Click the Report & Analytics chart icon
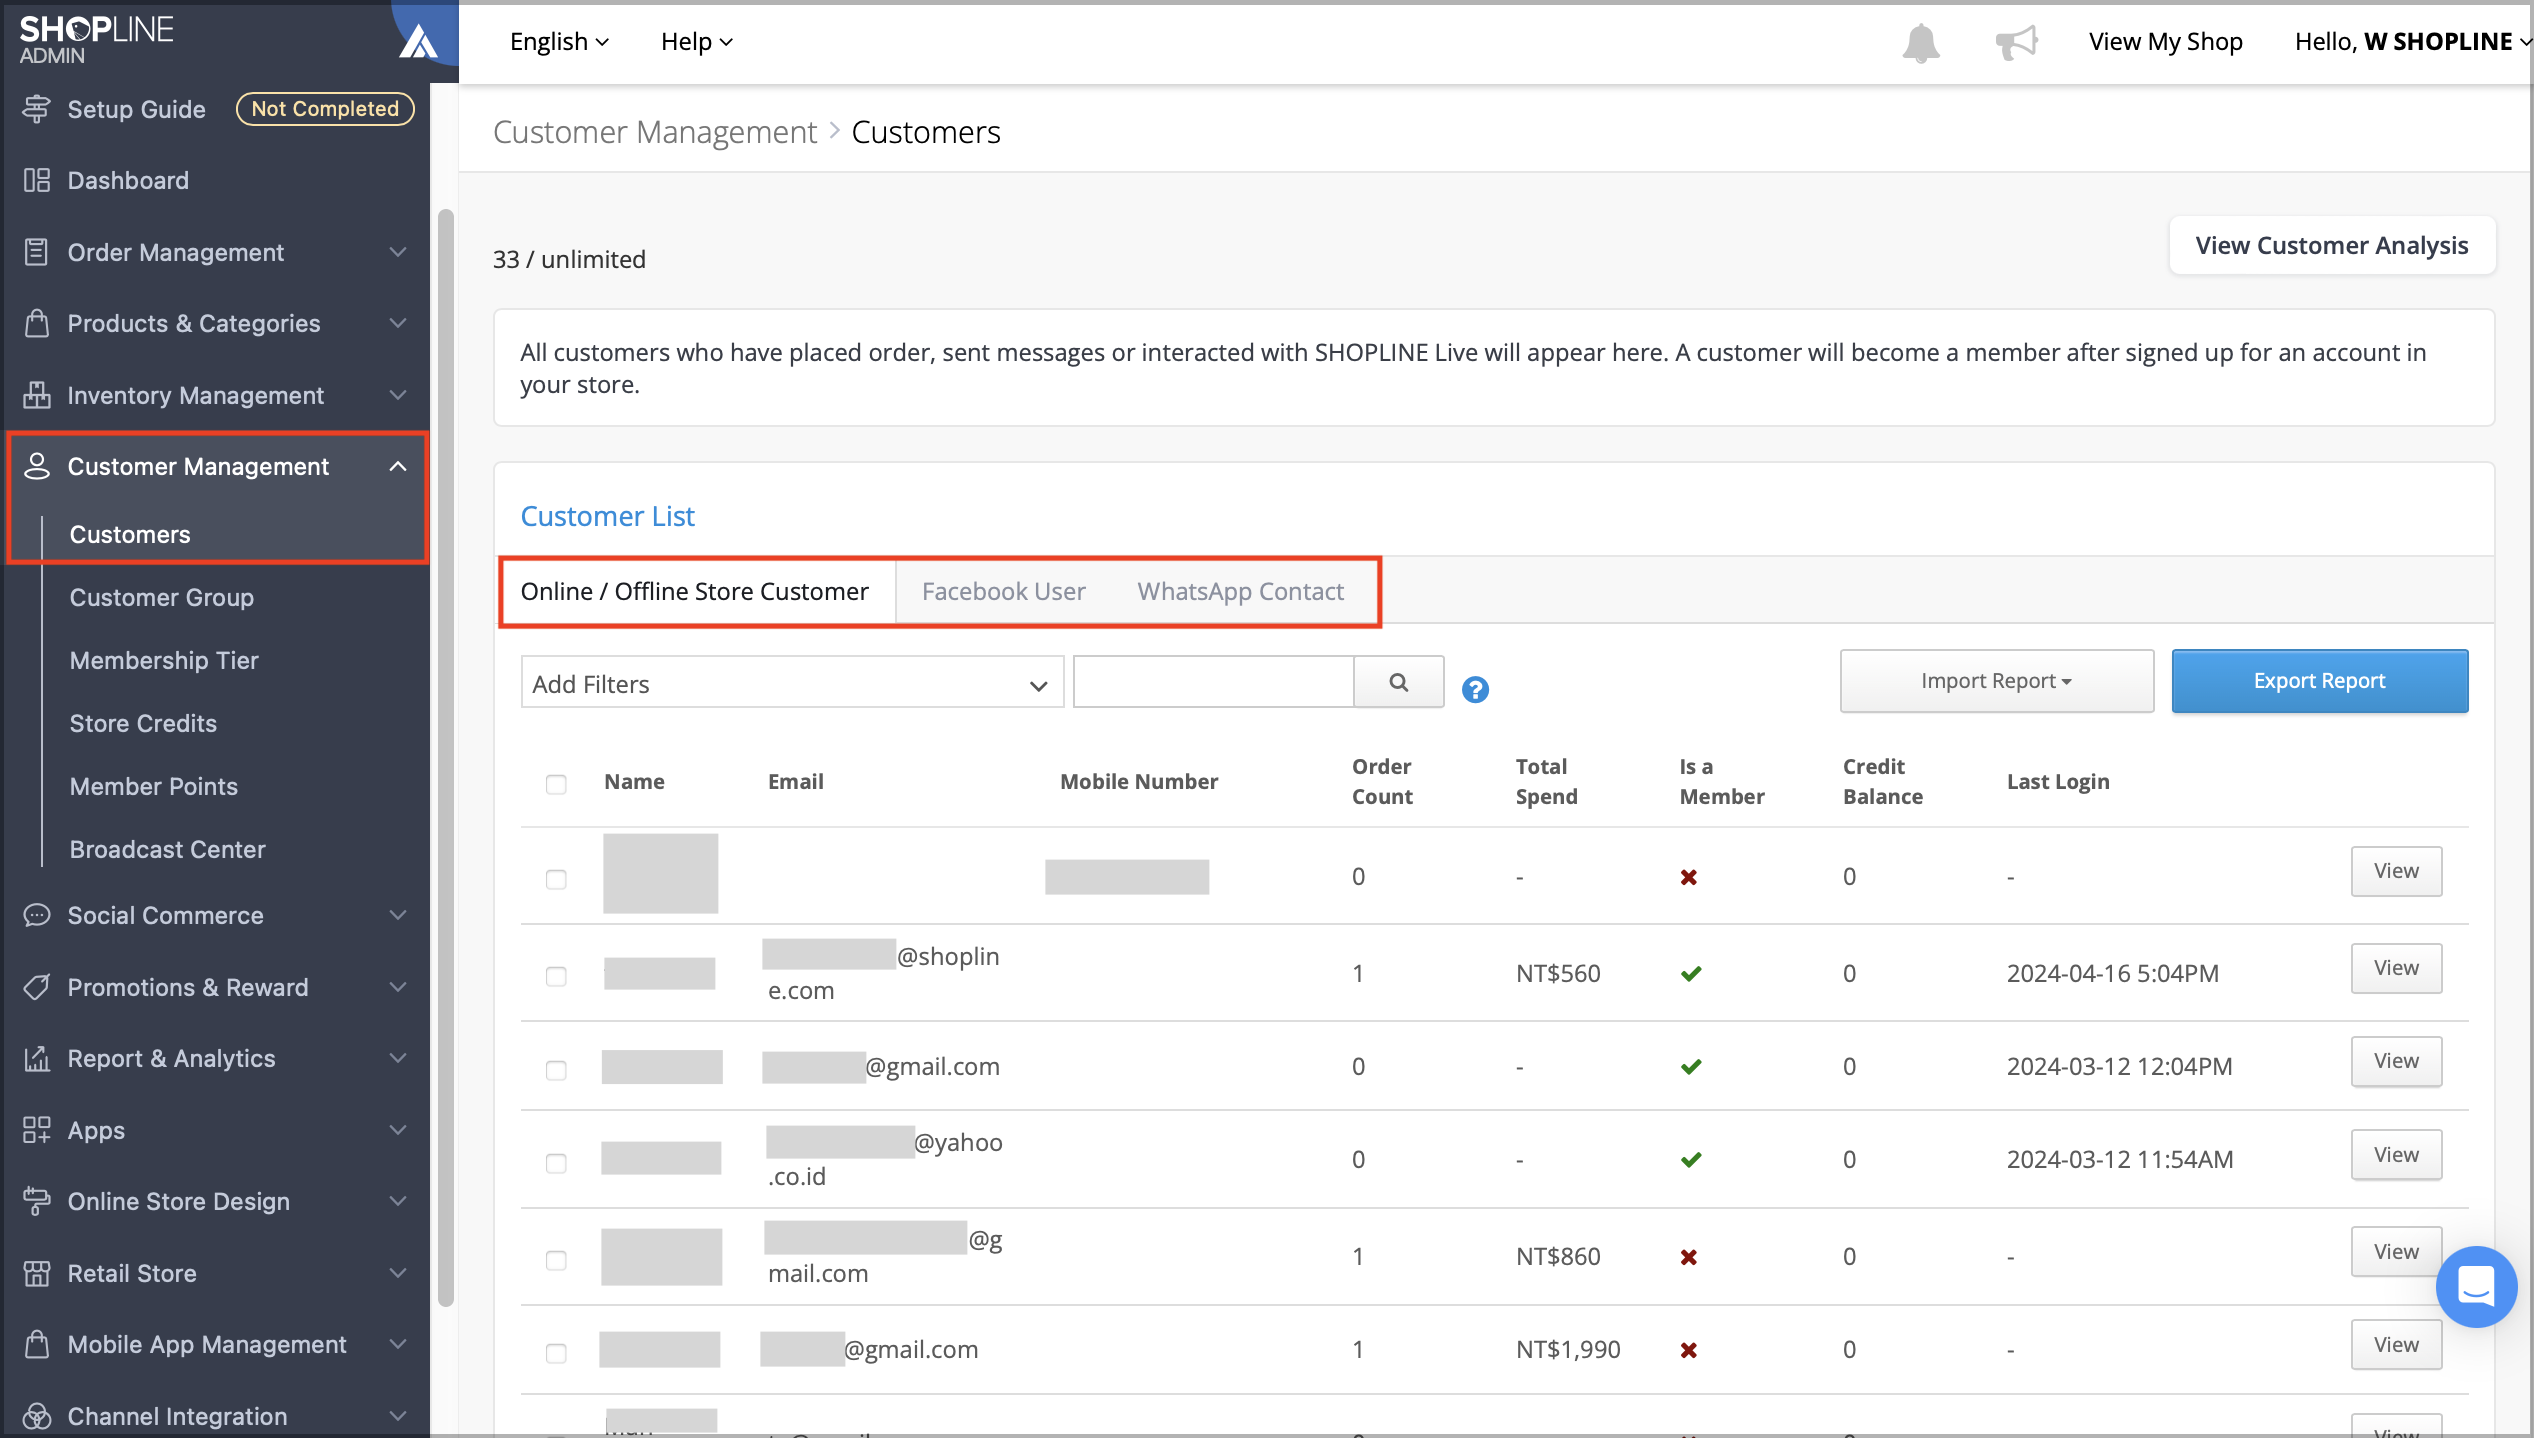This screenshot has width=2534, height=1438. [x=37, y=1058]
